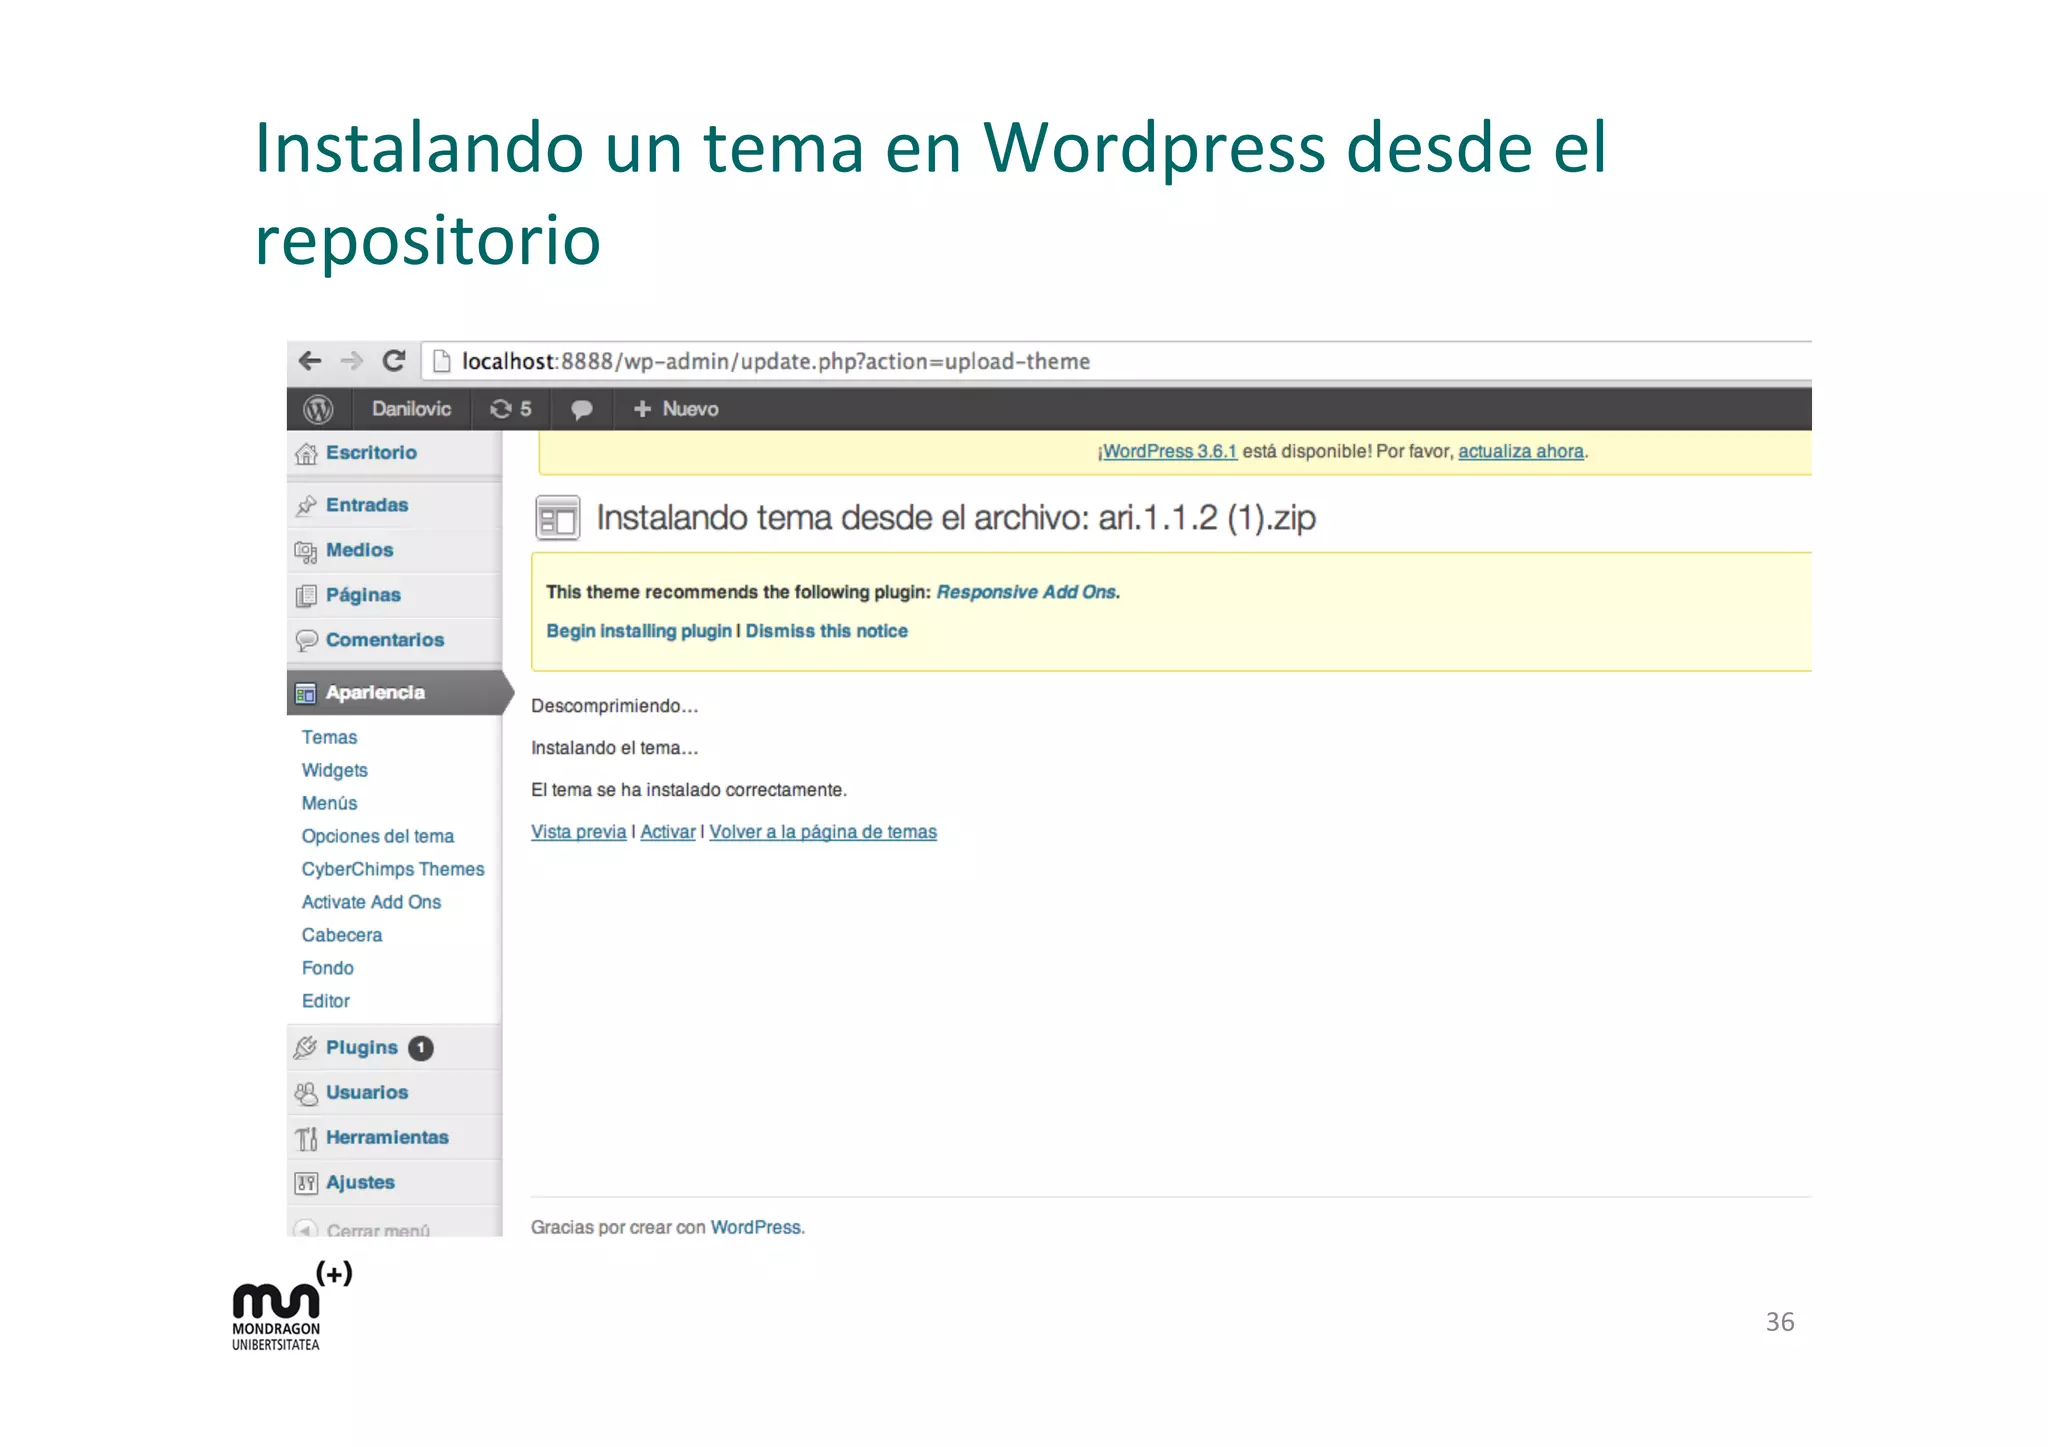
Task: Open Entradas in the sidebar
Action: [367, 505]
